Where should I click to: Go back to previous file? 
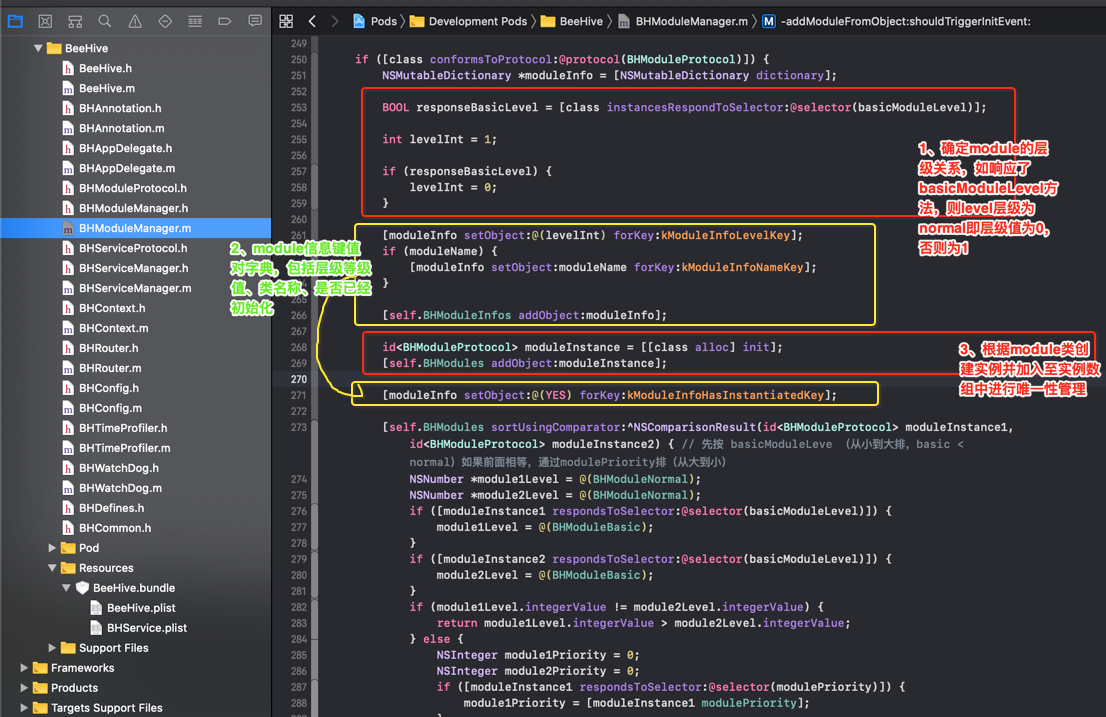click(312, 21)
